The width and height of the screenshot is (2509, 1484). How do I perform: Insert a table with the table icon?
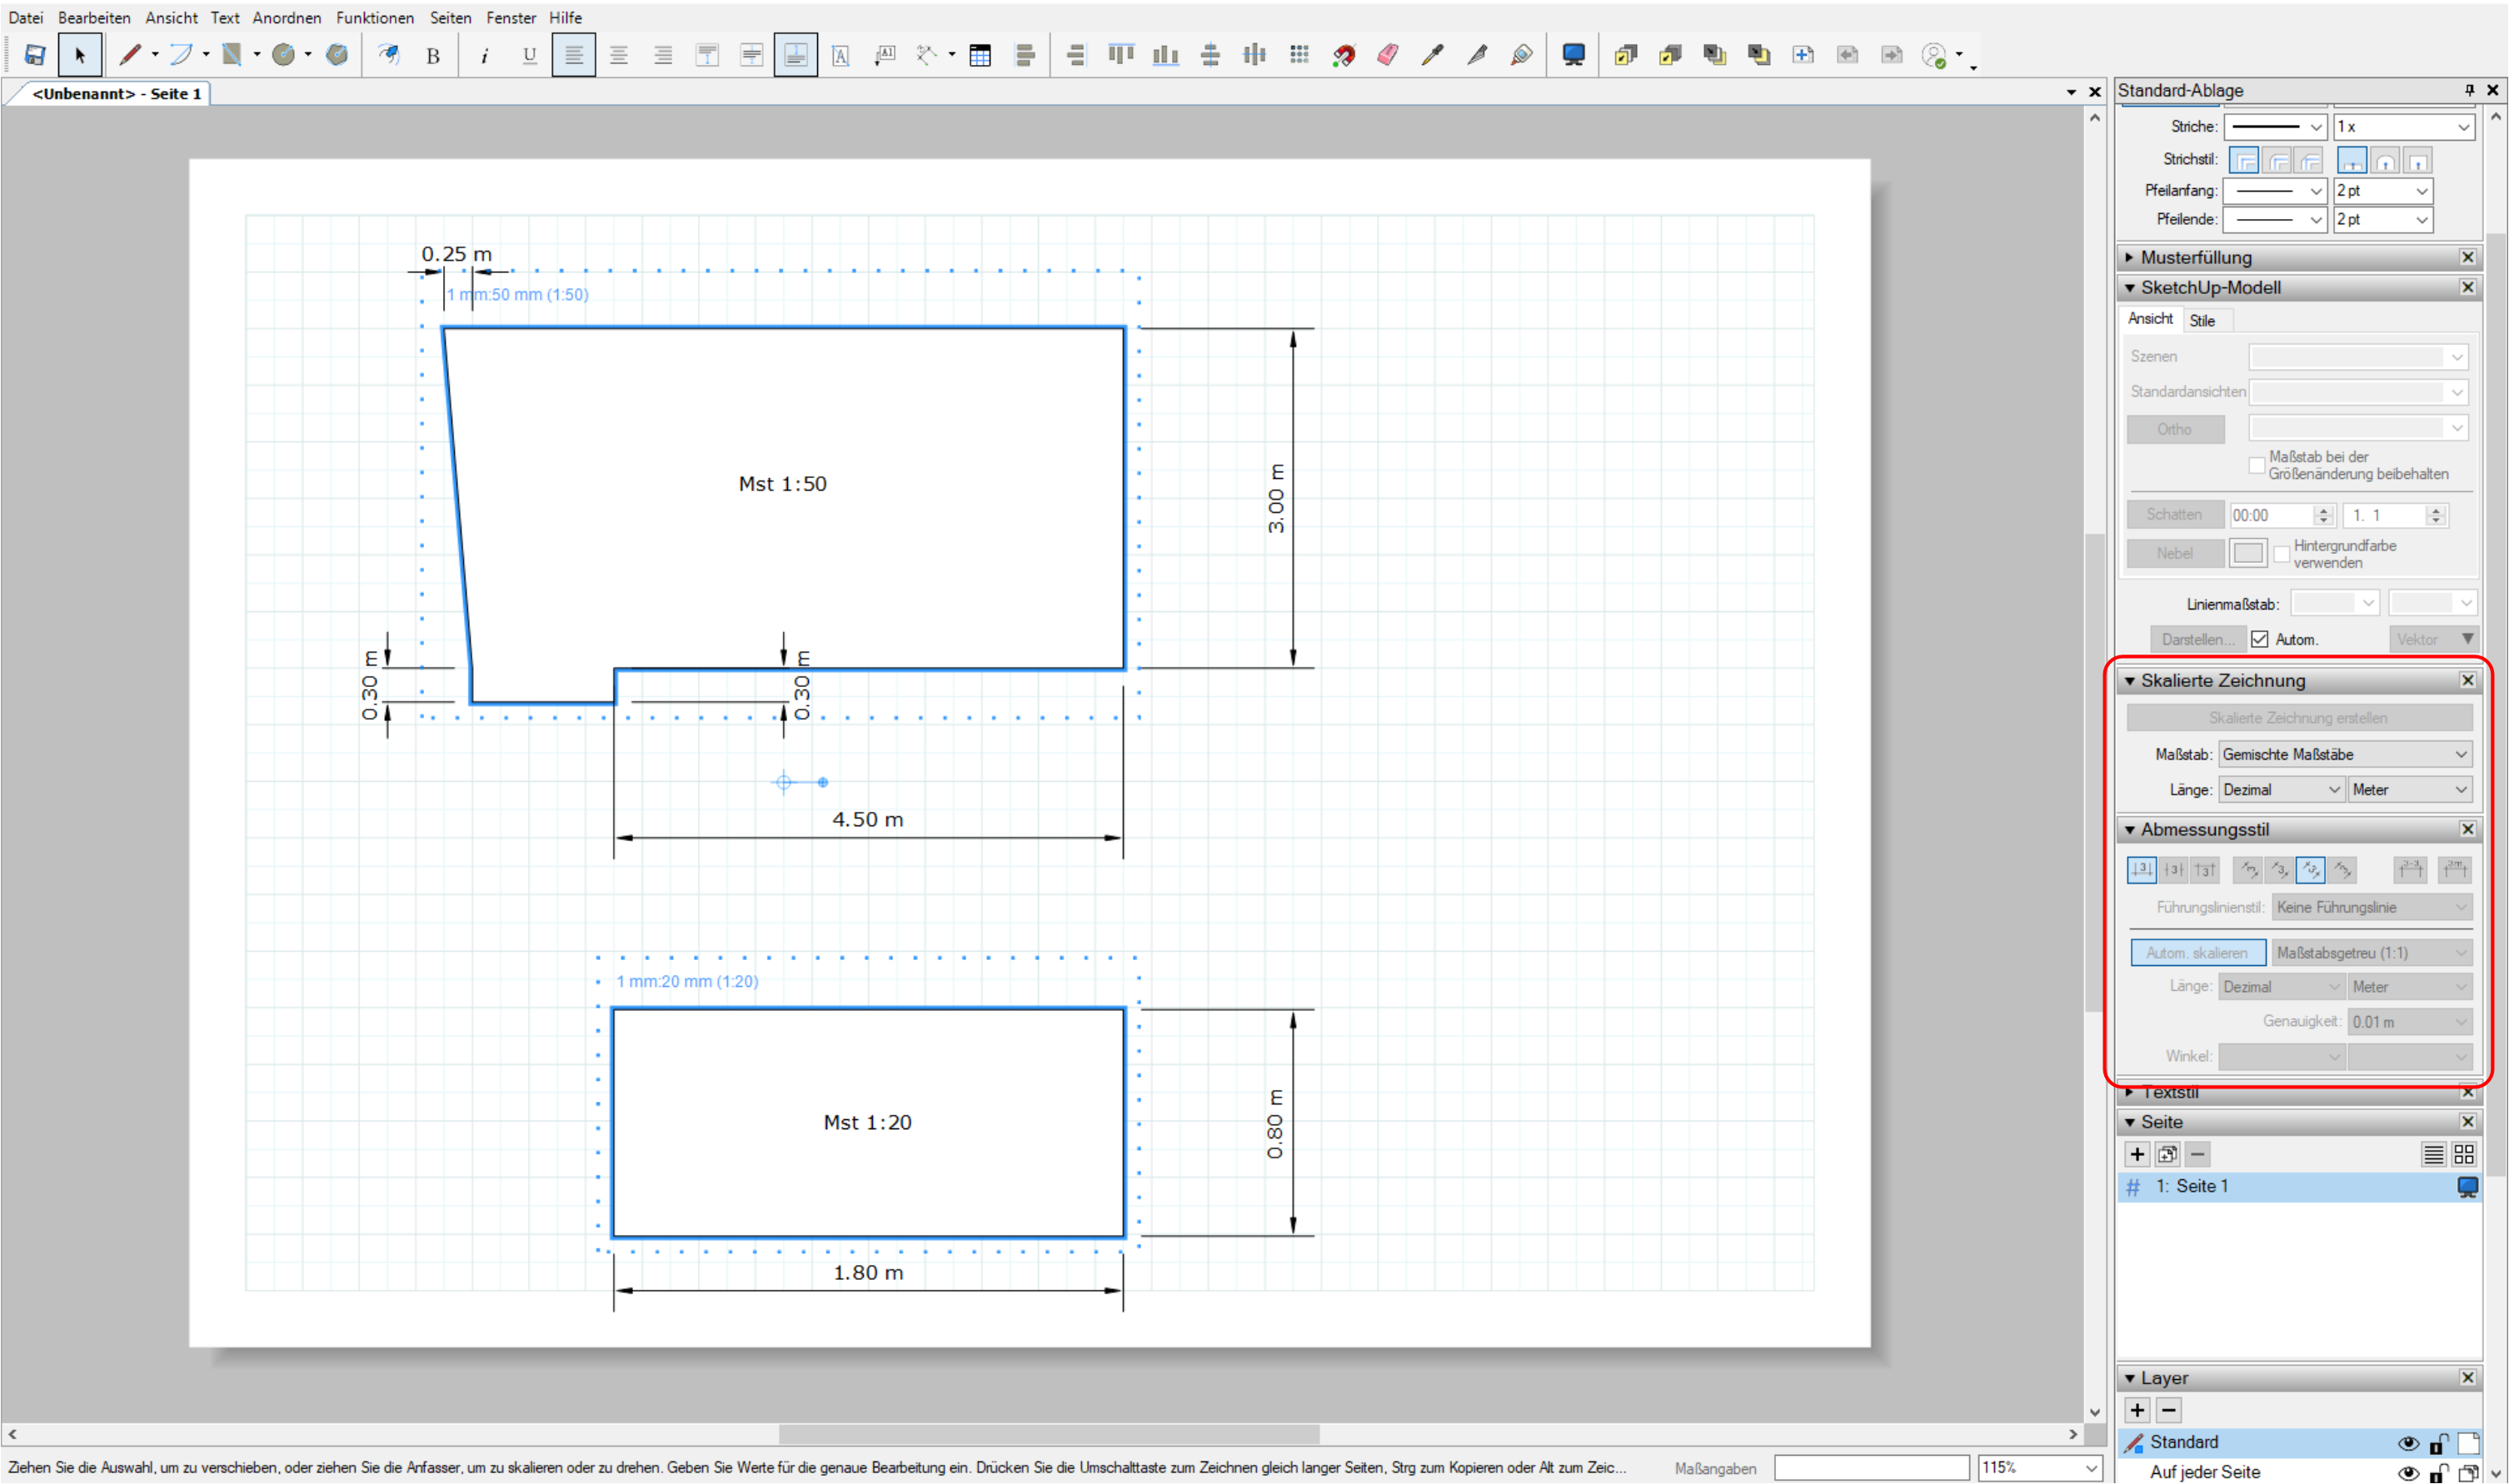(980, 55)
